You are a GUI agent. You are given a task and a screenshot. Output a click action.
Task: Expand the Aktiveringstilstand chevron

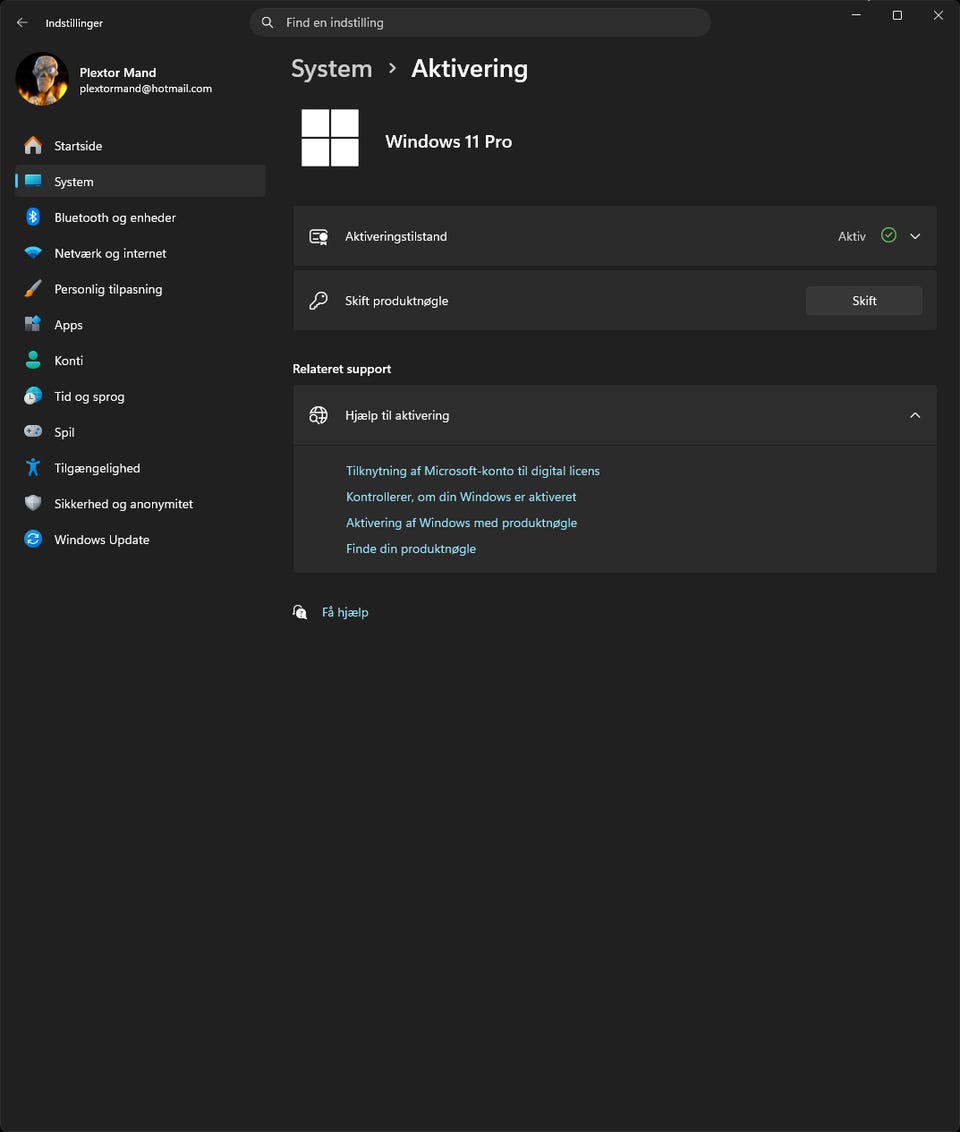tap(915, 236)
